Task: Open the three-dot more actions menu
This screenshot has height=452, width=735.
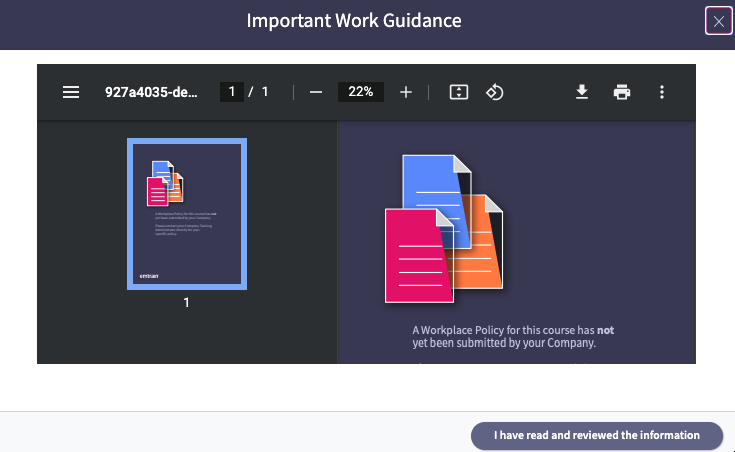Action: pyautogui.click(x=662, y=92)
